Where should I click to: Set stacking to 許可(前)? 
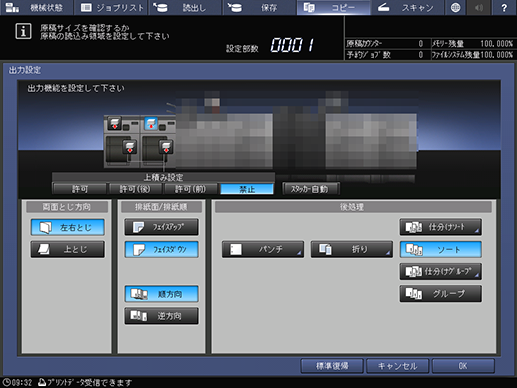tap(190, 189)
